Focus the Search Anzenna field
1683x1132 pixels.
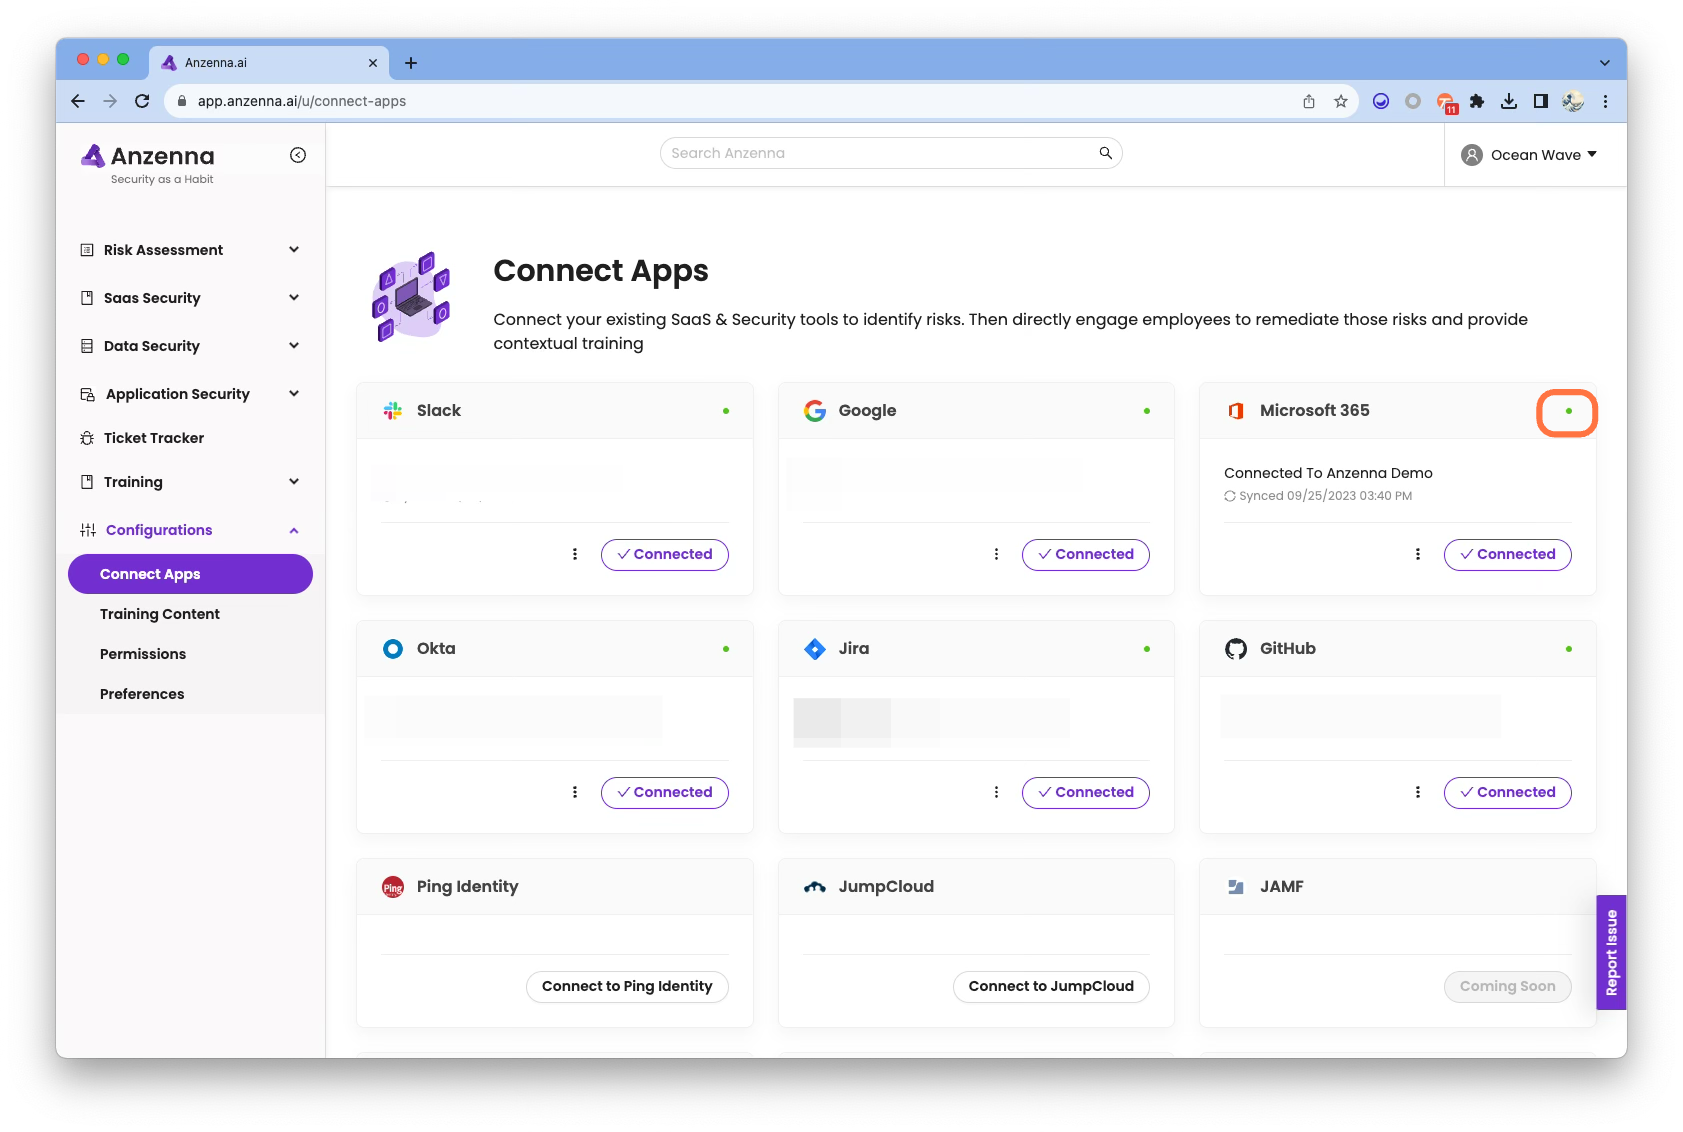[x=880, y=153]
